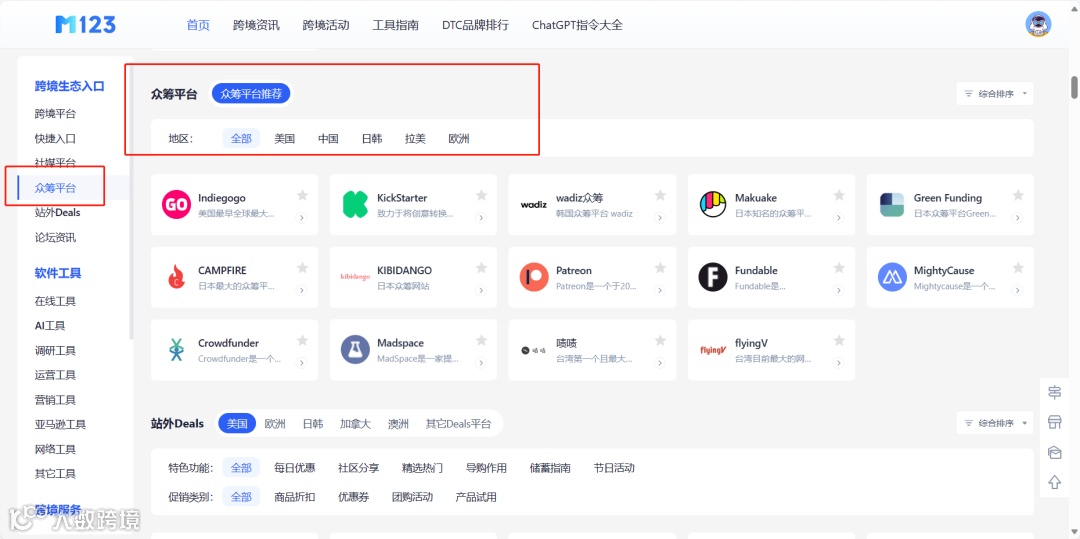This screenshot has width=1080, height=539.
Task: Go to 亚马逊工具 in the sidebar
Action: tap(61, 425)
